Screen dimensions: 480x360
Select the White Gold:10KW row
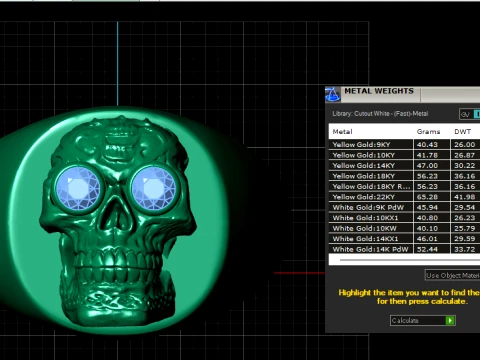pyautogui.click(x=404, y=228)
